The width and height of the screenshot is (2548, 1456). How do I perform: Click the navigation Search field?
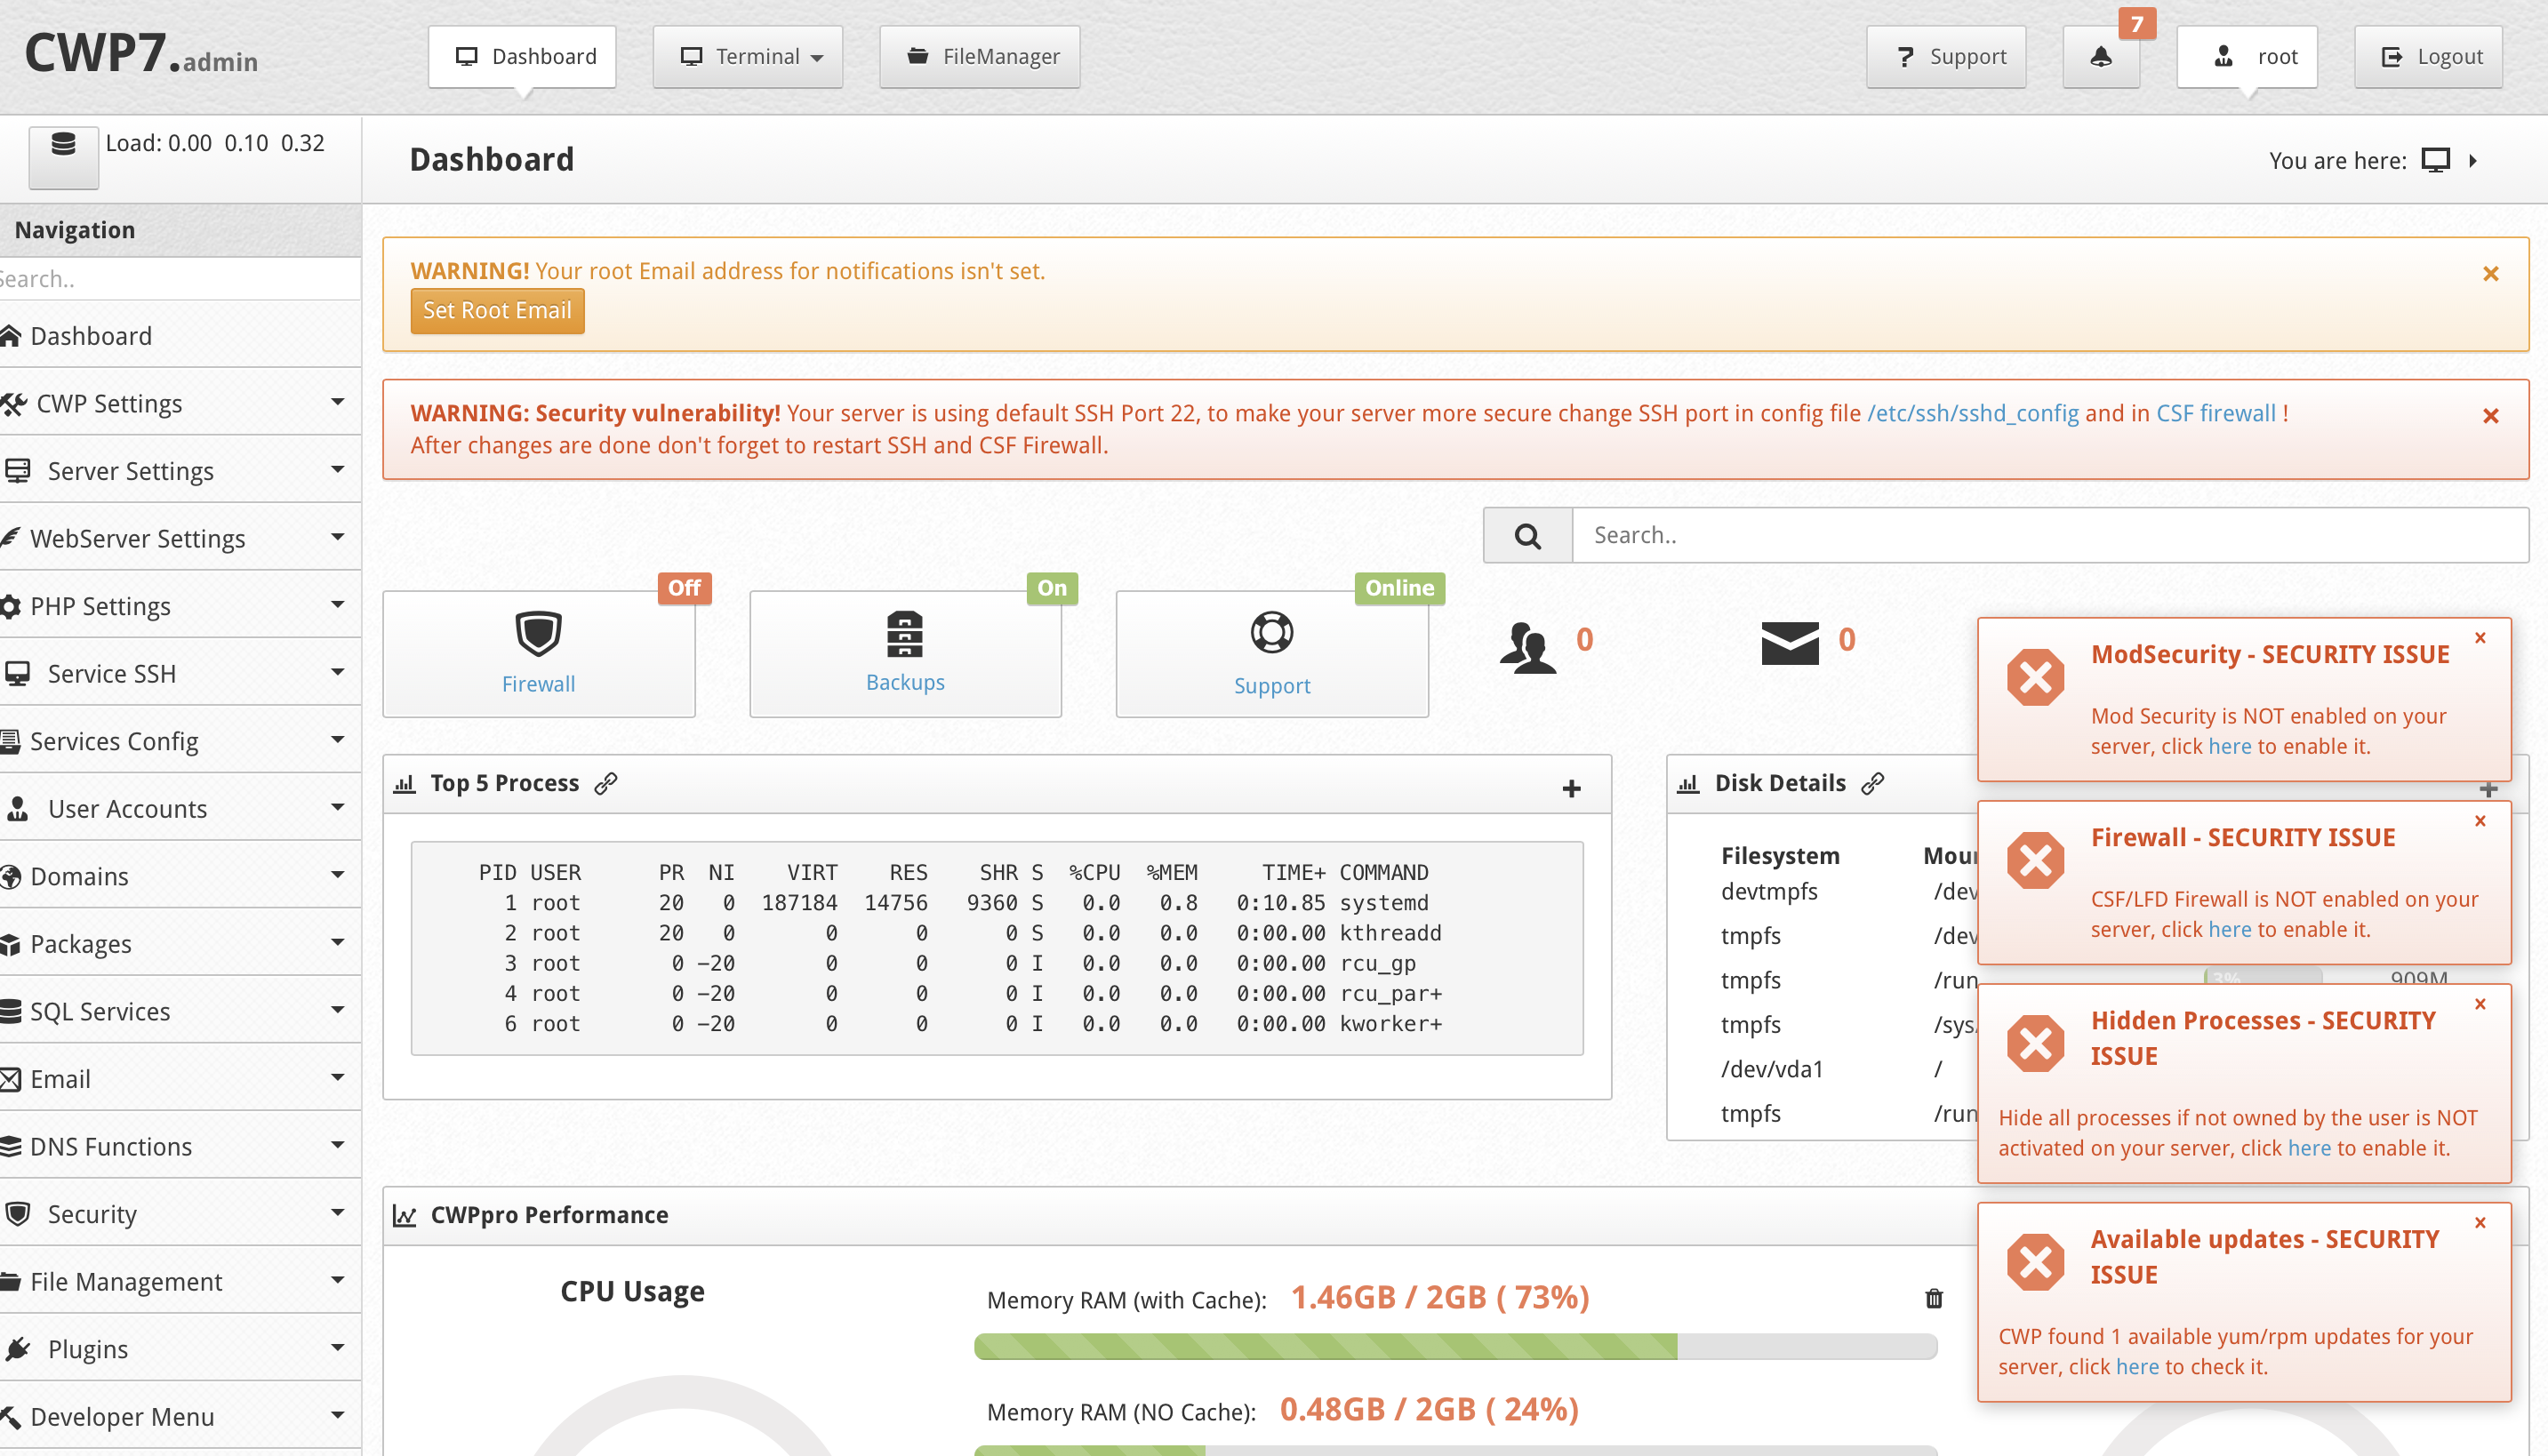(x=180, y=279)
